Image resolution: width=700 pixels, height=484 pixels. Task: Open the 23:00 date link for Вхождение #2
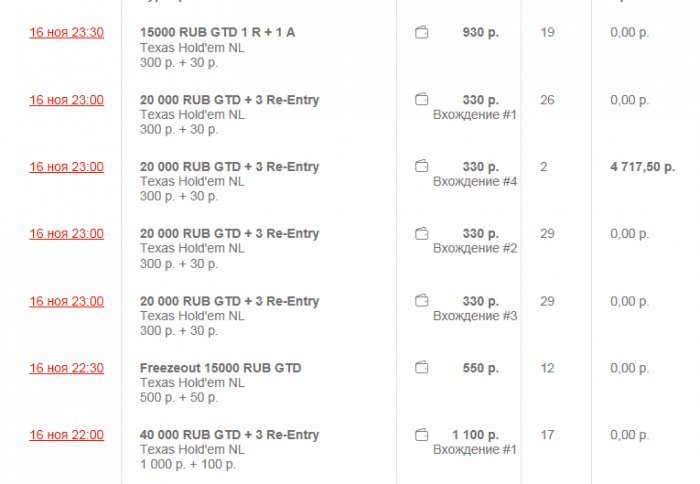click(x=66, y=234)
